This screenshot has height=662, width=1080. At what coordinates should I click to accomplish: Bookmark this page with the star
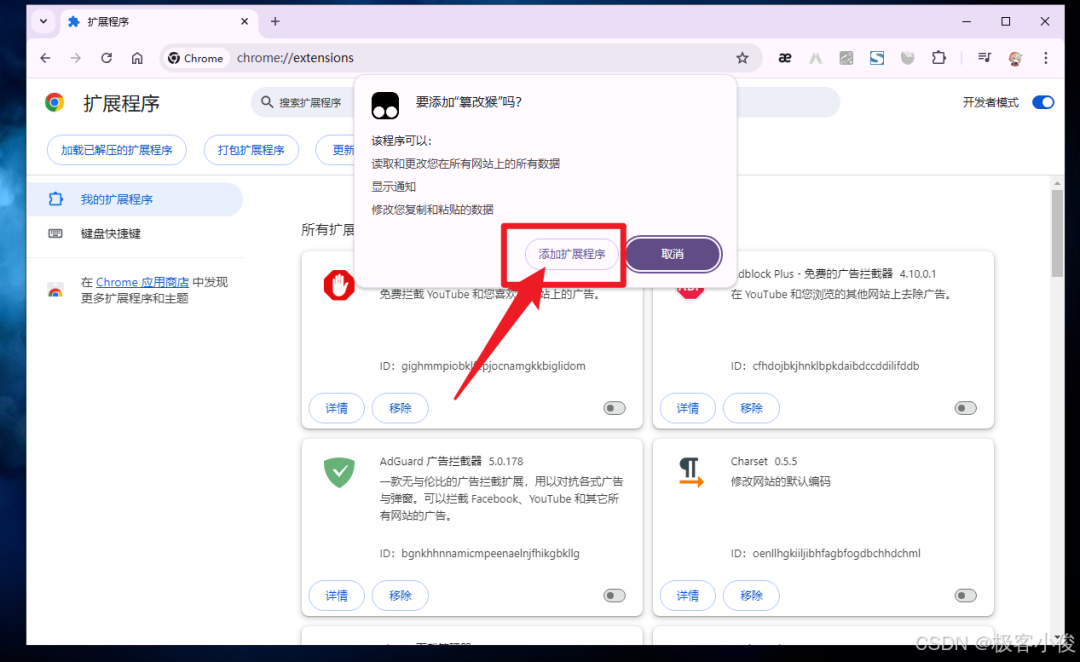(742, 58)
